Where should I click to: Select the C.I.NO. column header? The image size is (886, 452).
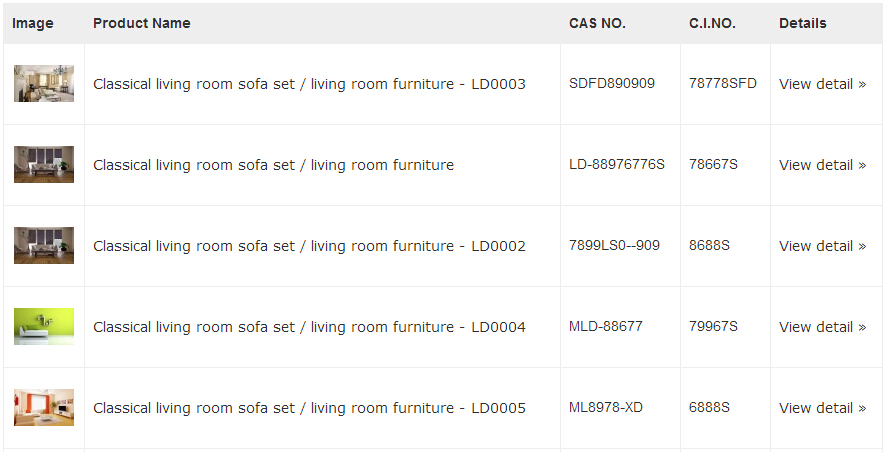(712, 23)
